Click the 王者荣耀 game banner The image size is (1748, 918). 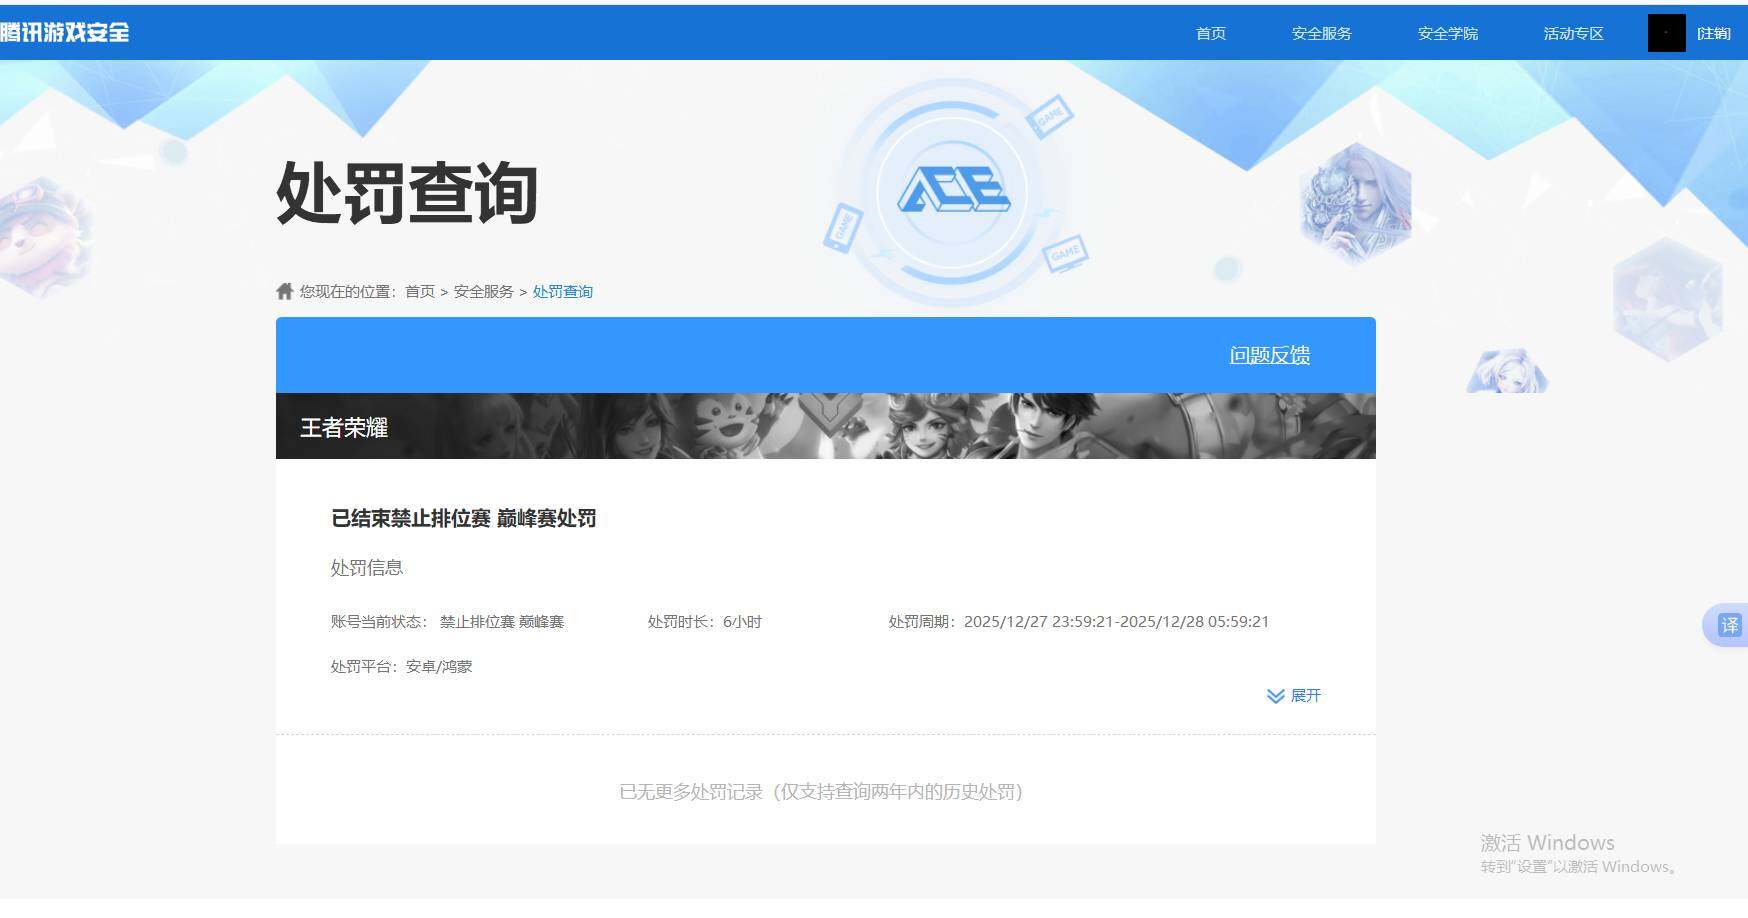[x=826, y=427]
